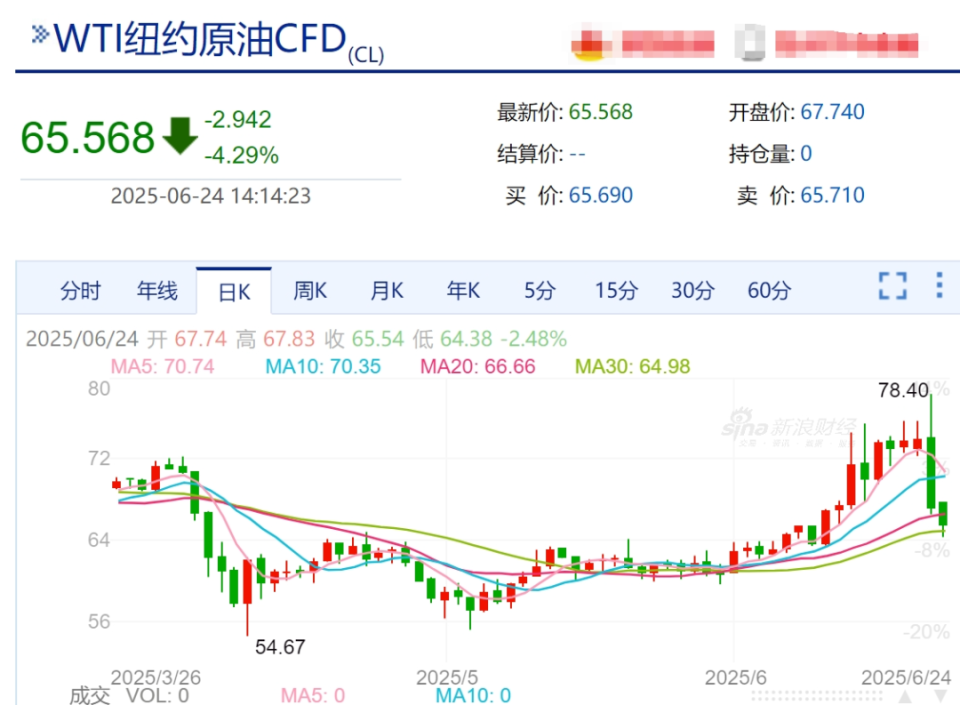Open the 月K chart tab
The image size is (960, 705).
pos(387,290)
